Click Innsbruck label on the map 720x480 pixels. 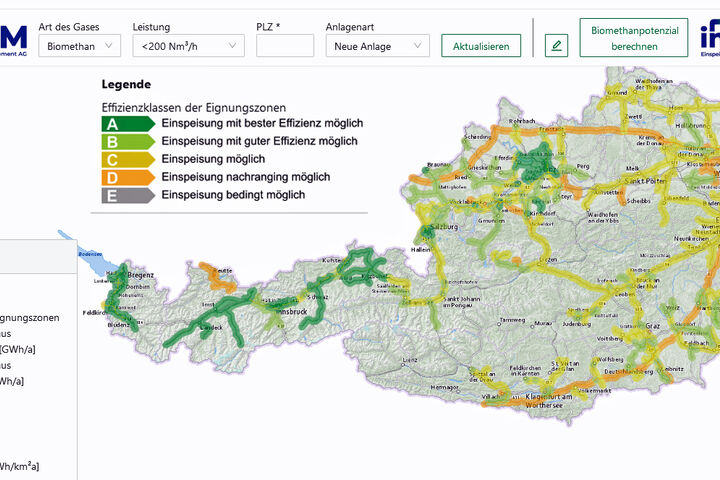click(291, 311)
